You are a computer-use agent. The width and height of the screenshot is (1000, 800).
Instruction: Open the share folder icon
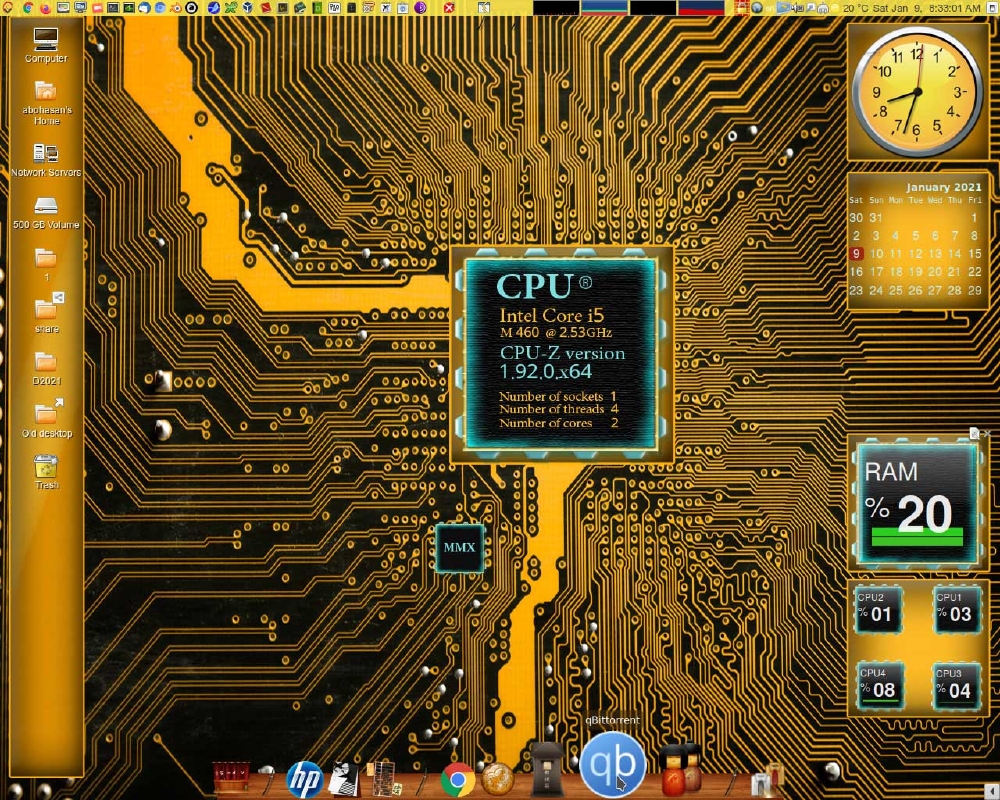pos(47,314)
